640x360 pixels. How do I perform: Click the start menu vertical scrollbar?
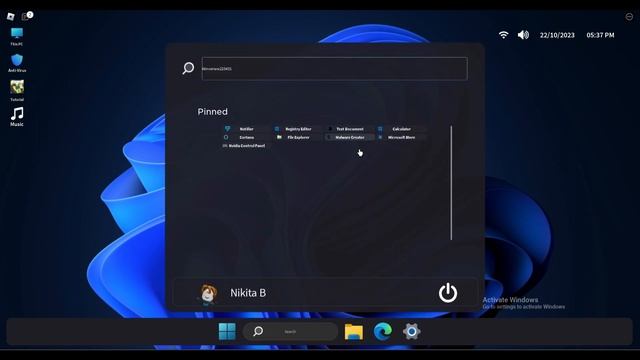point(451,183)
